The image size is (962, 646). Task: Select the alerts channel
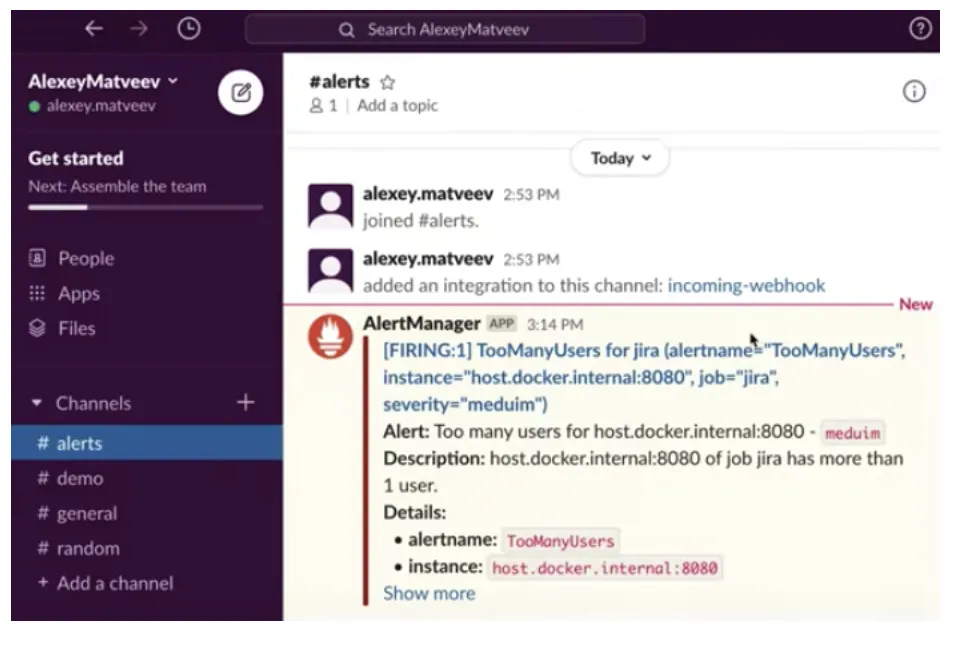pyautogui.click(x=147, y=443)
